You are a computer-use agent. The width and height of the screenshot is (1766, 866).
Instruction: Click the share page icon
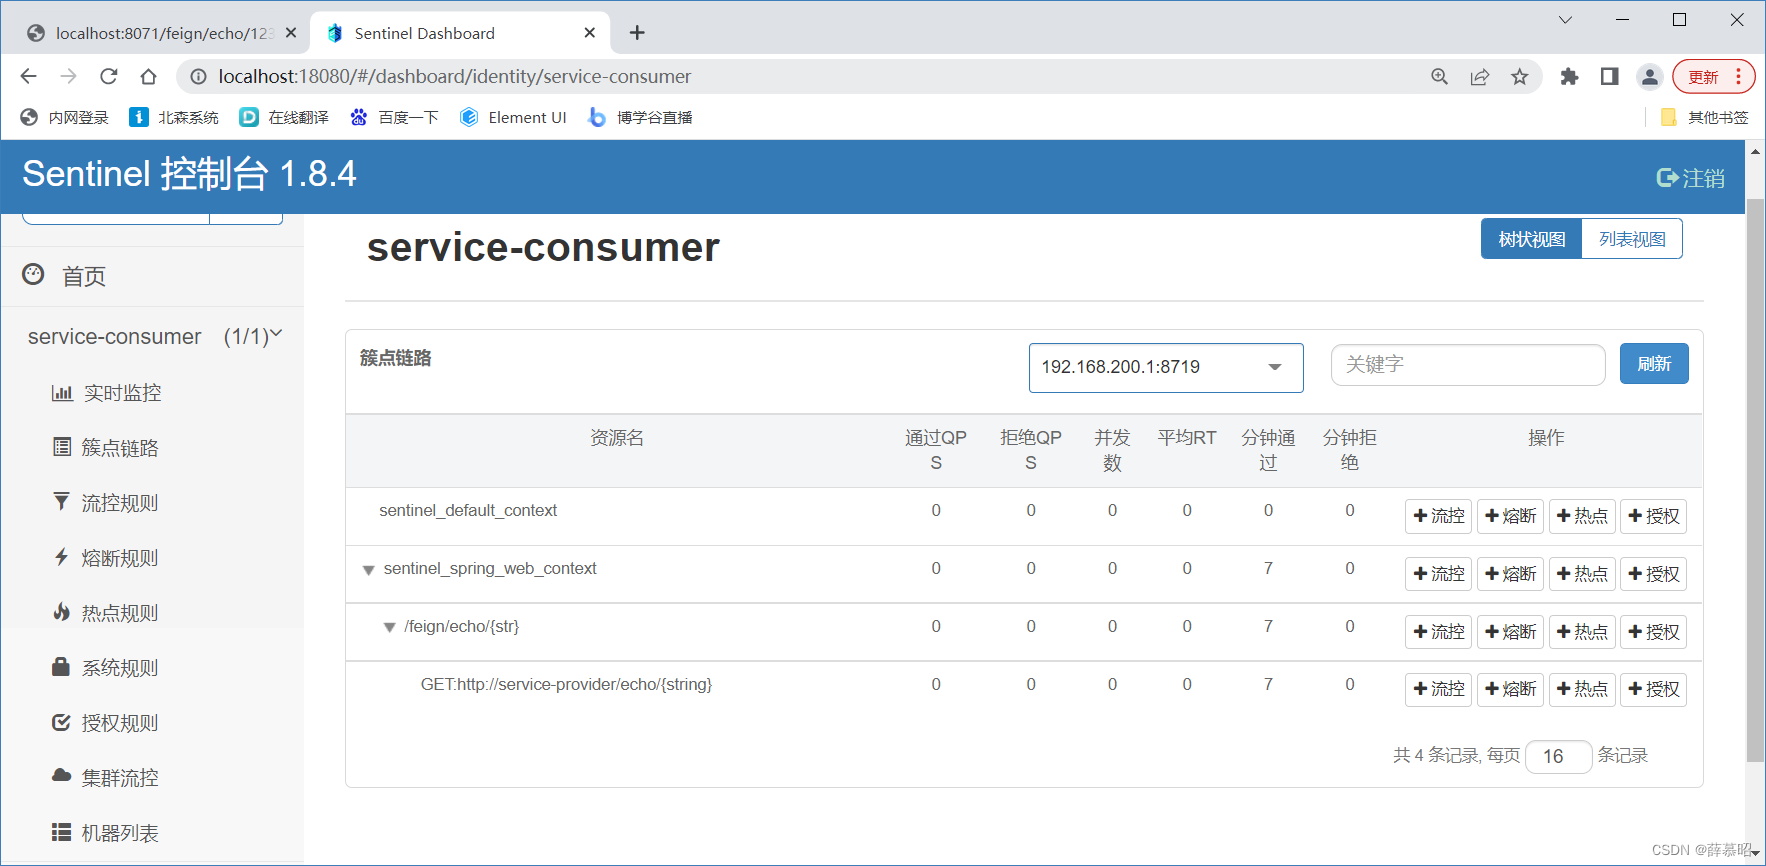[1479, 76]
